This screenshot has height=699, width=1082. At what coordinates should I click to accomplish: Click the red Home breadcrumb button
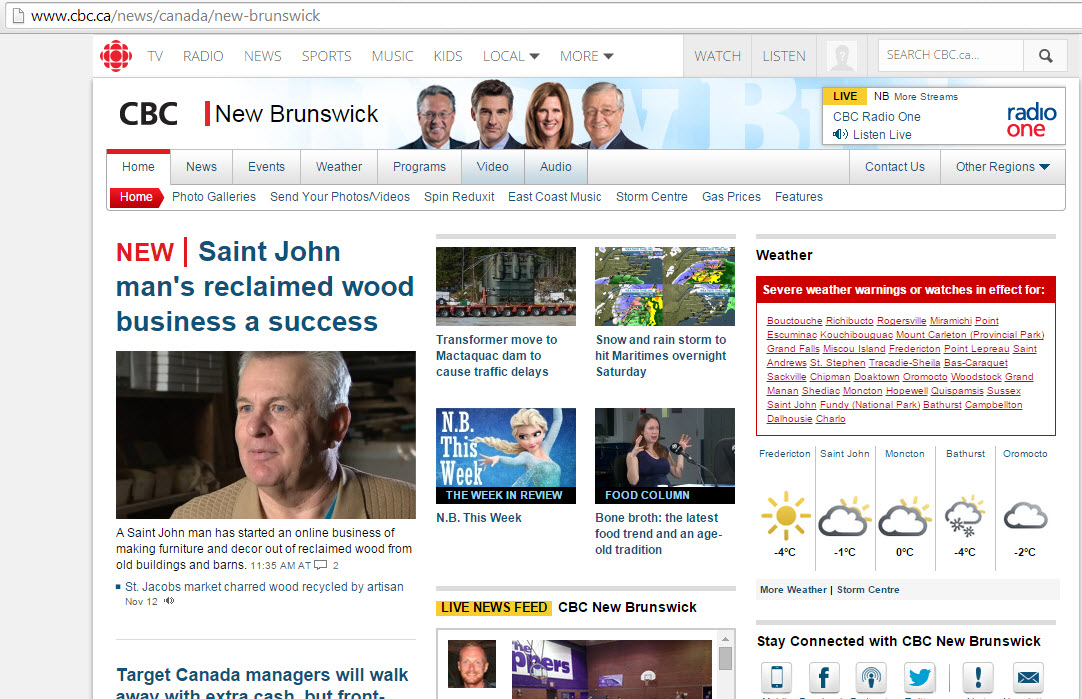coord(137,197)
